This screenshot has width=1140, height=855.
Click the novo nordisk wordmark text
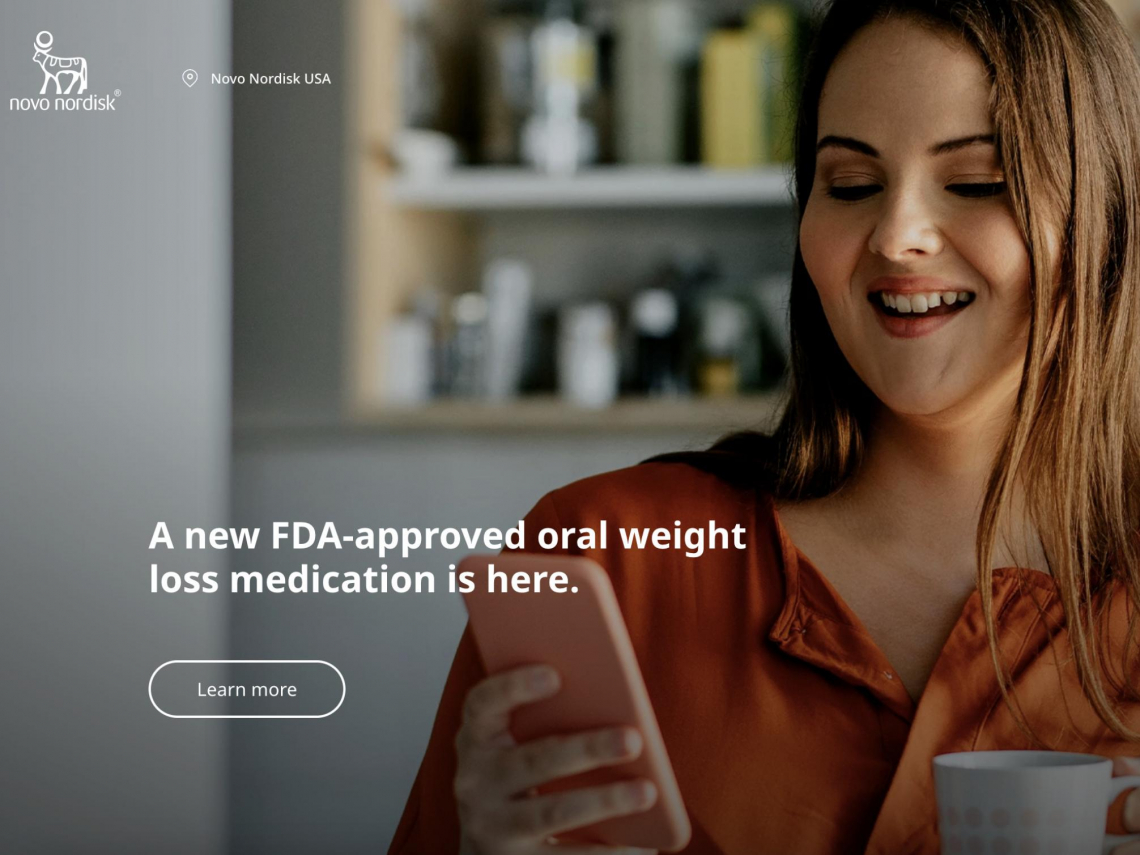tap(63, 103)
